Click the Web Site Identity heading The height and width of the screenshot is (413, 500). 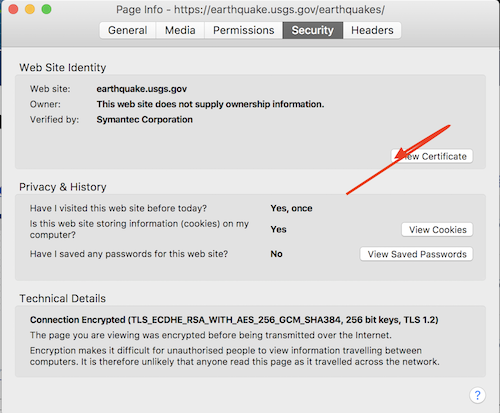point(63,68)
